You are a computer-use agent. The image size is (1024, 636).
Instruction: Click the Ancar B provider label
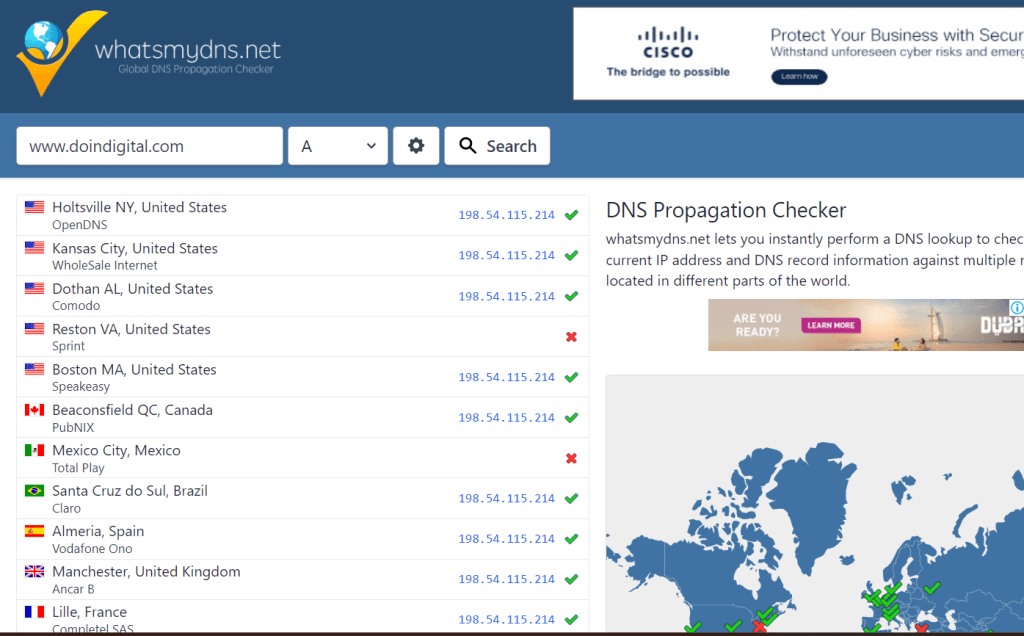point(73,589)
